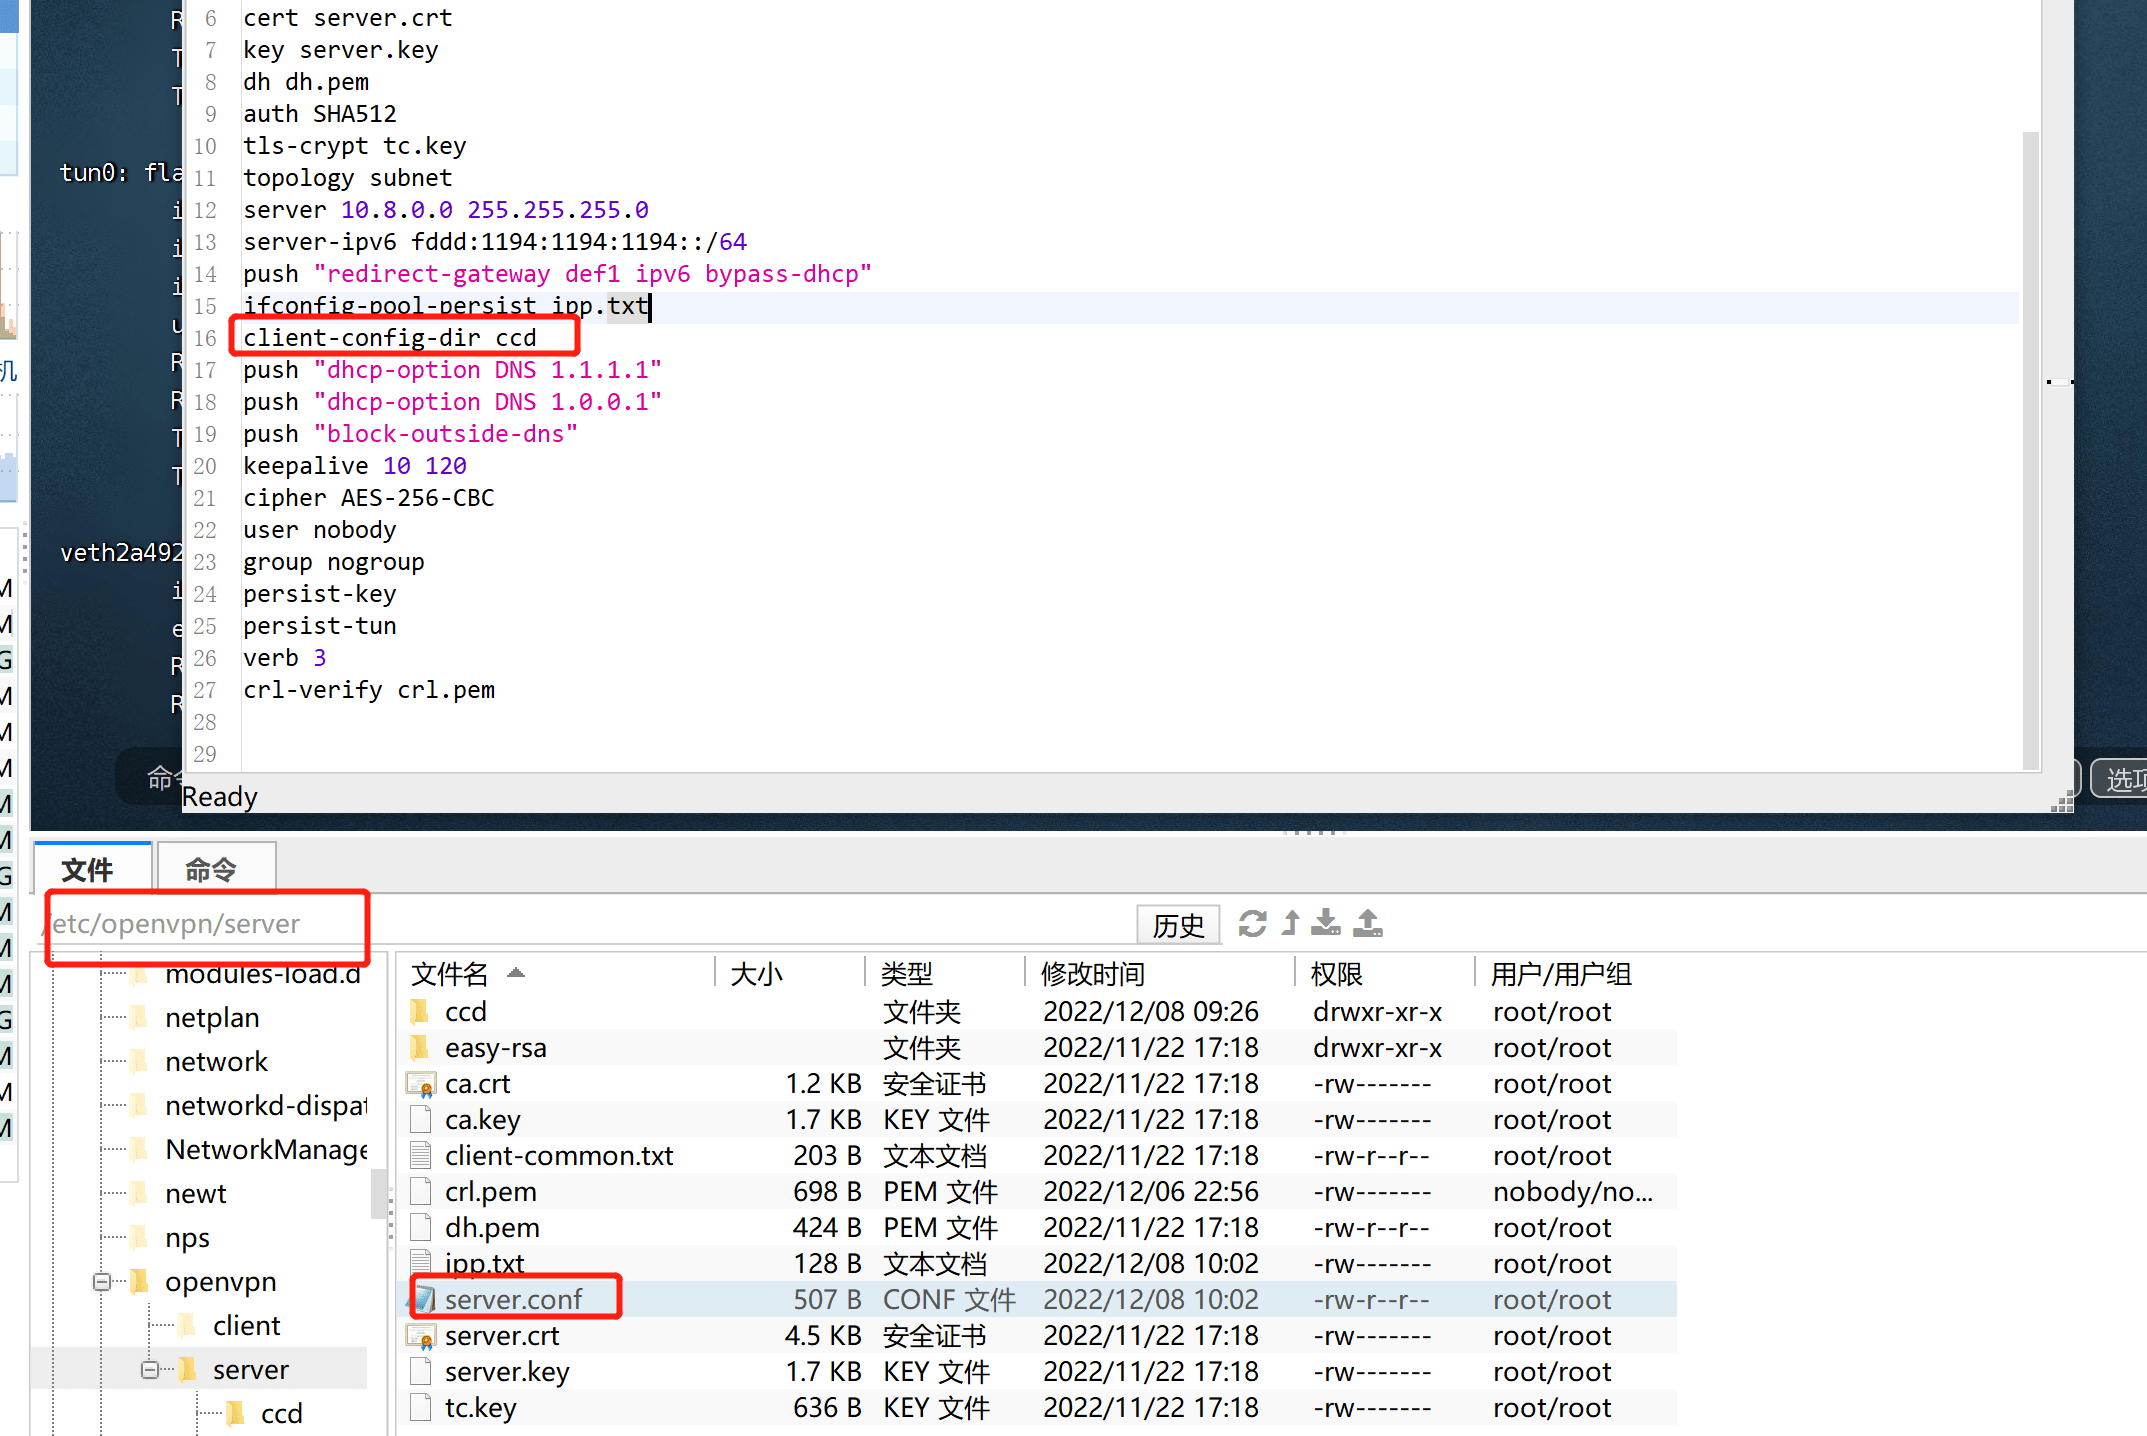Click the refresh directory icon
Screen dimensions: 2147x1436
coord(1252,923)
